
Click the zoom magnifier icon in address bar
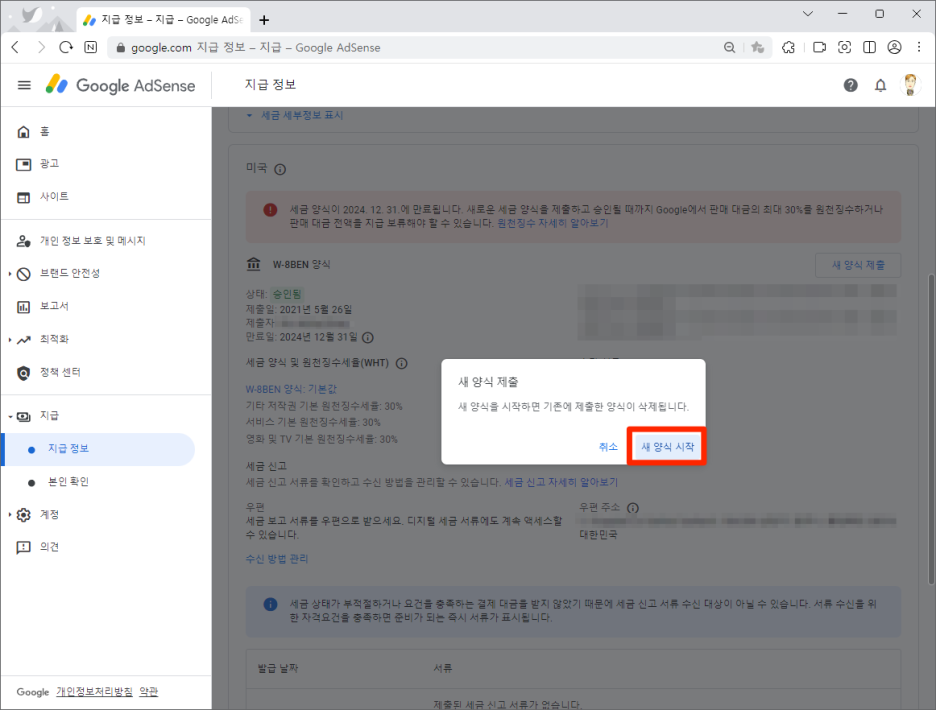(x=729, y=47)
